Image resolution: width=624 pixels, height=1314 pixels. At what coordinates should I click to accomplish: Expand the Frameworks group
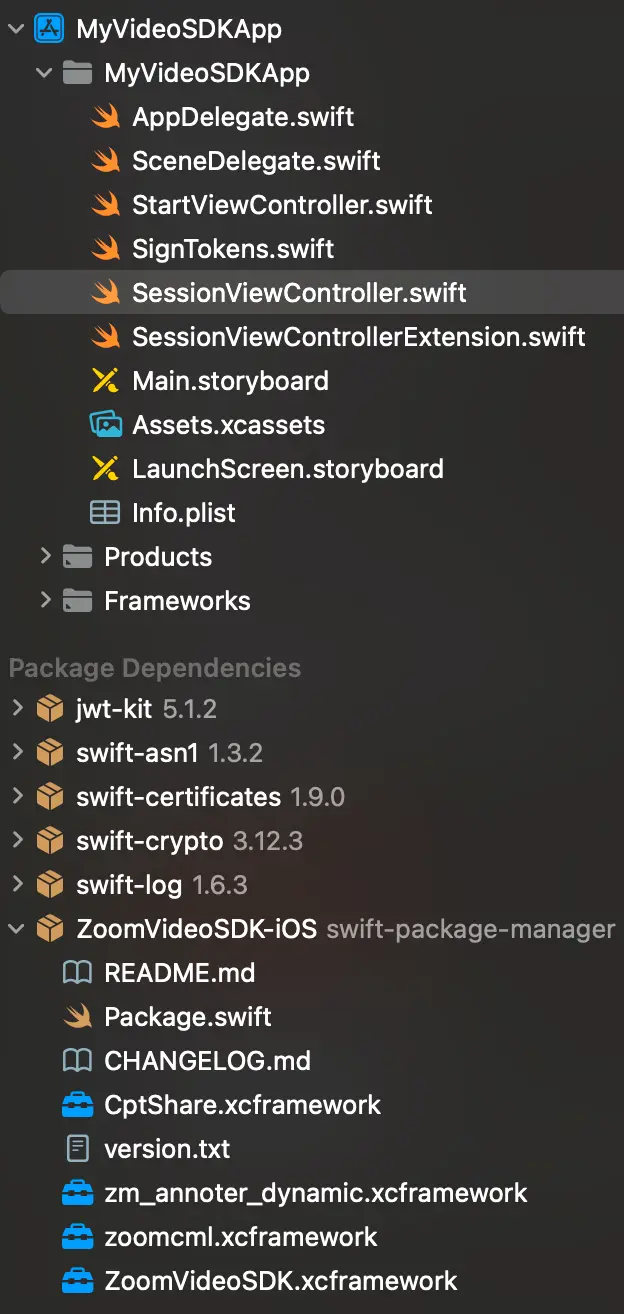point(44,600)
